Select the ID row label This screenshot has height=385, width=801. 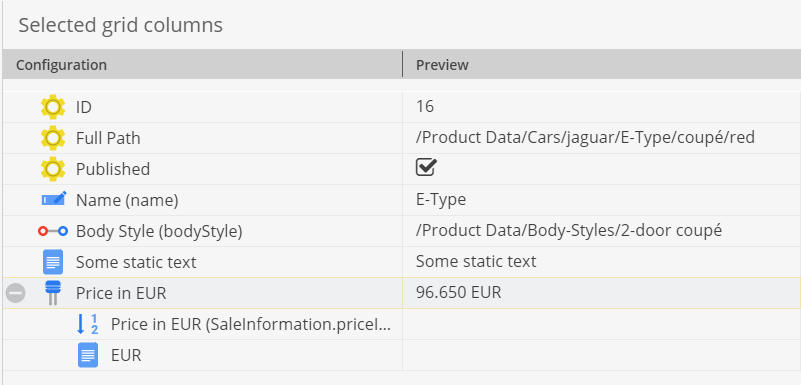click(84, 107)
